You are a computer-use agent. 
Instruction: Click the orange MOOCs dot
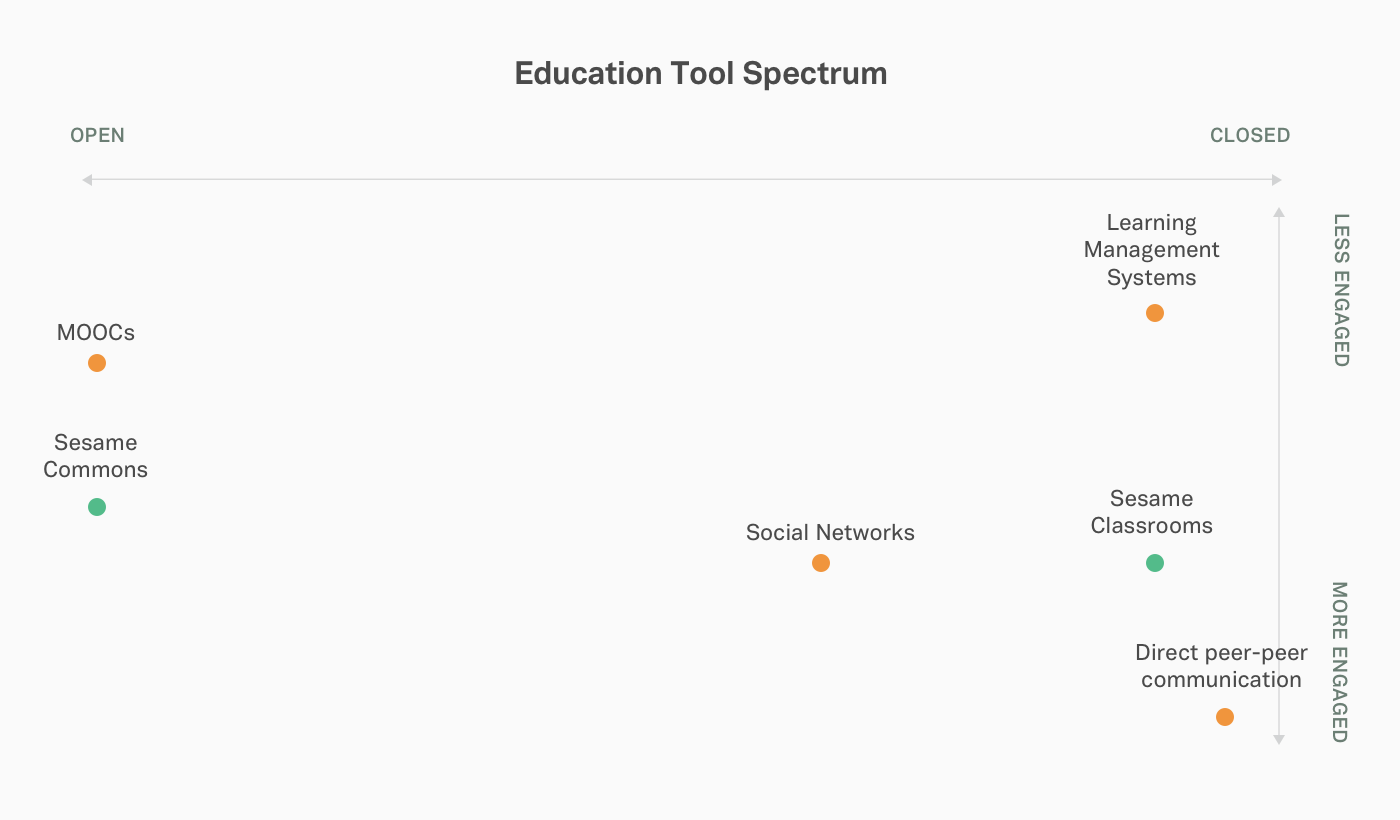point(97,363)
